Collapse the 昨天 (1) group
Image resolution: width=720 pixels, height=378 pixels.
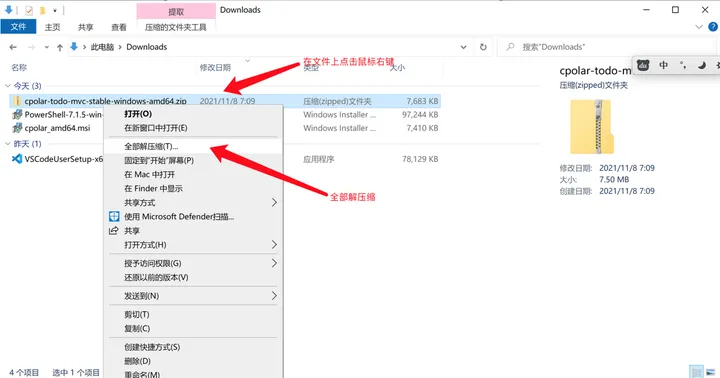[7, 144]
